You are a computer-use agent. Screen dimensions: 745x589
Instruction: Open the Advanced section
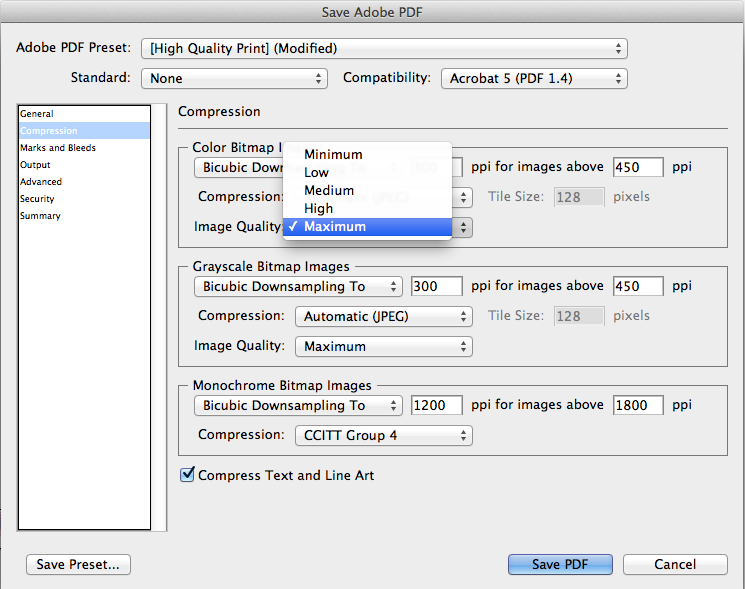41,182
